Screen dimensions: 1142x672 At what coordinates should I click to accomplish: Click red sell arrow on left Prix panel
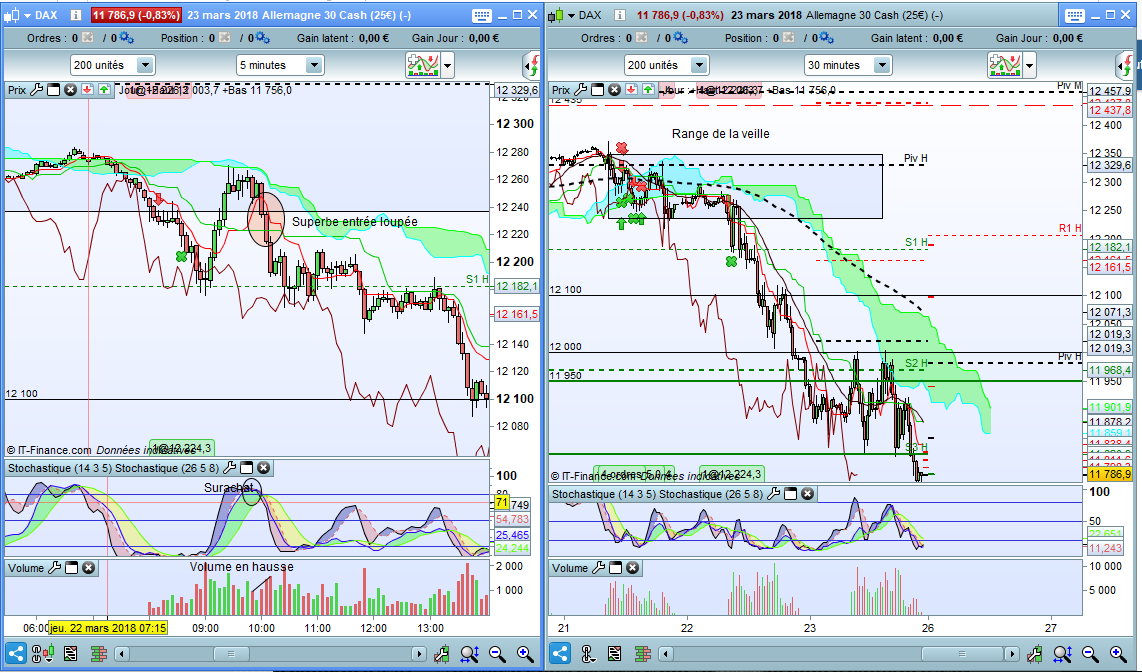click(87, 90)
